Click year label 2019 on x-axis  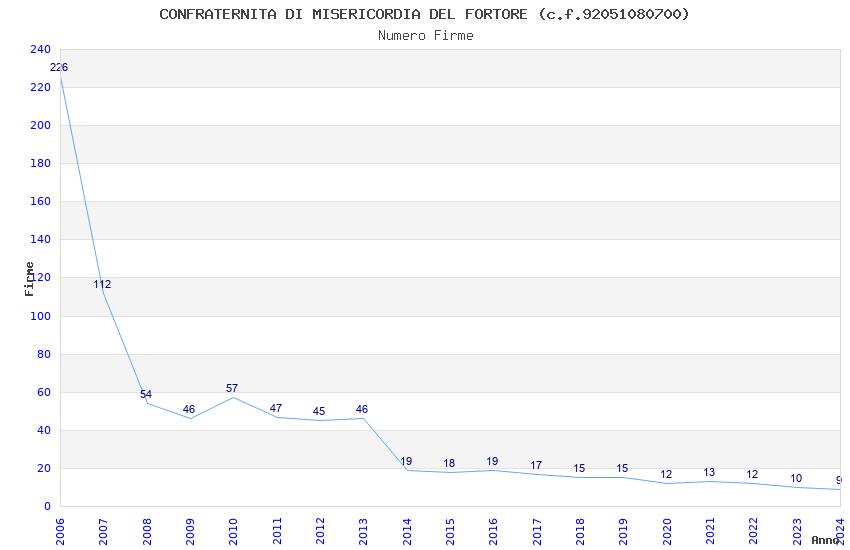(x=624, y=531)
